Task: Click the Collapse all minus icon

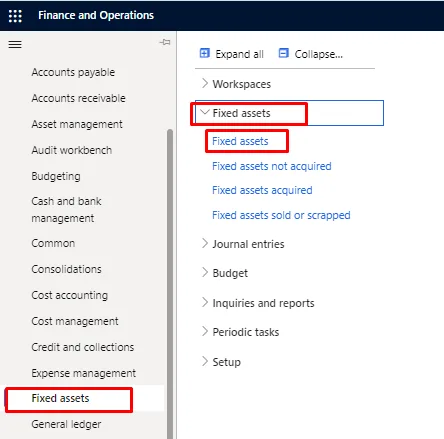Action: click(x=284, y=53)
